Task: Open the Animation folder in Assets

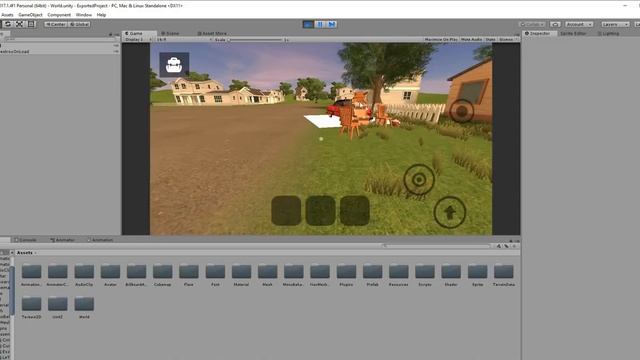Action: pos(31,275)
